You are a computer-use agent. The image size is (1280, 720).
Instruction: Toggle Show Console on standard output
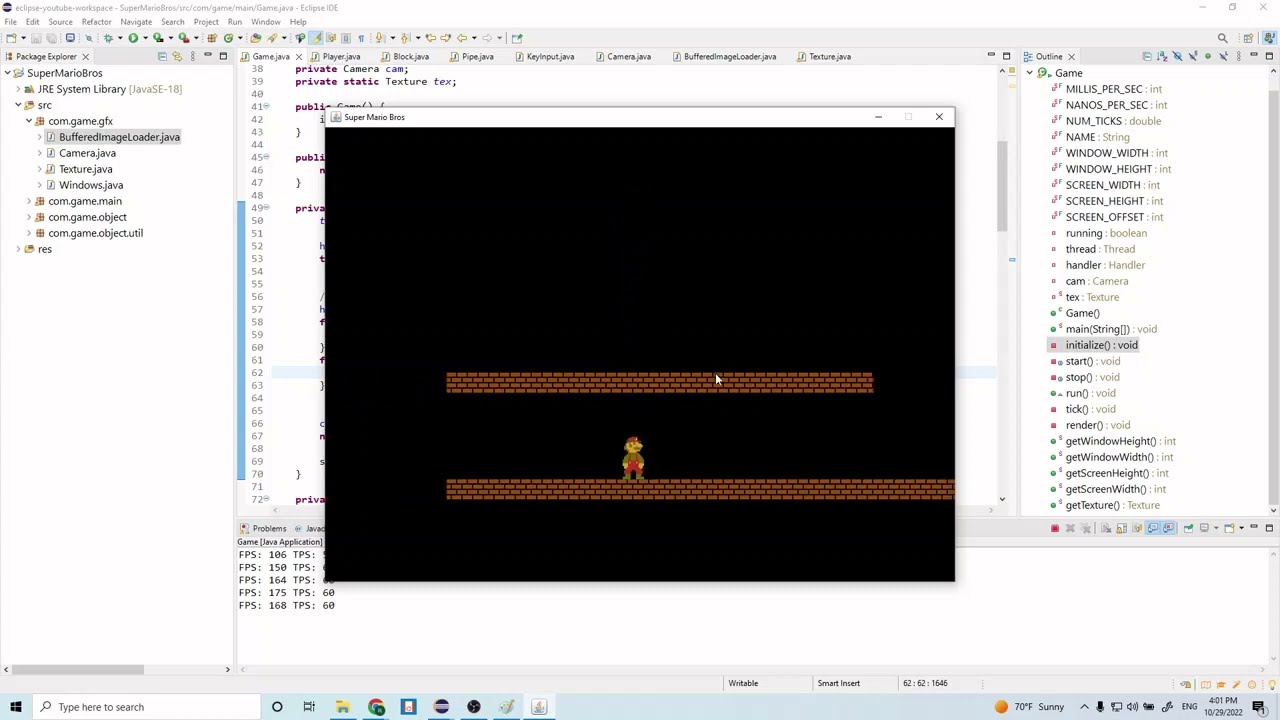tap(1153, 528)
